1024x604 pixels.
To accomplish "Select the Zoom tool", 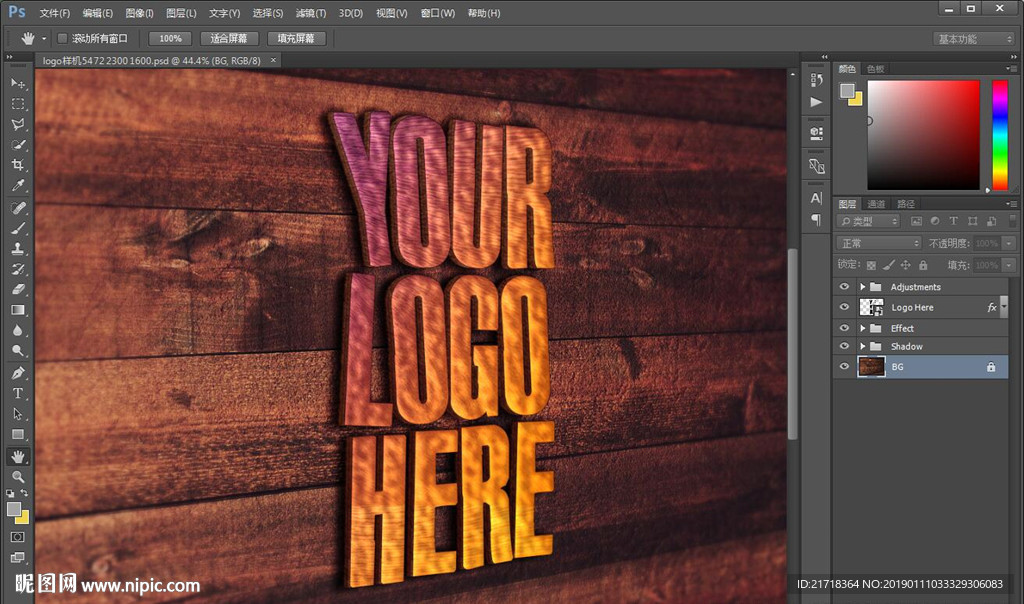I will tap(18, 477).
